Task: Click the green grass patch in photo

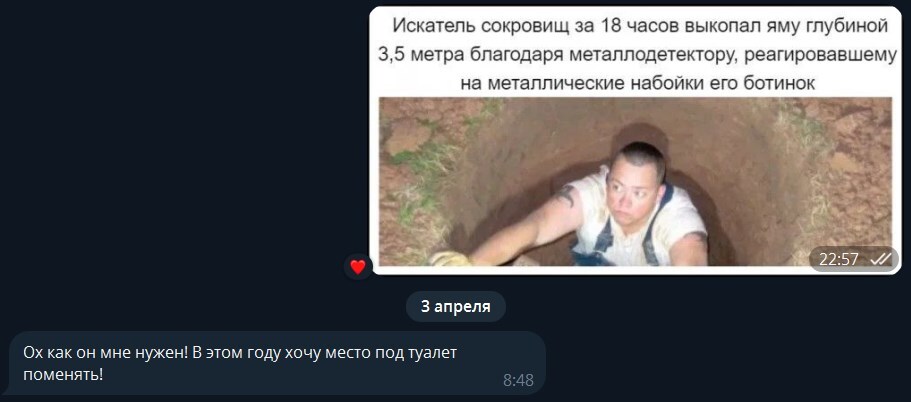Action: point(419,168)
